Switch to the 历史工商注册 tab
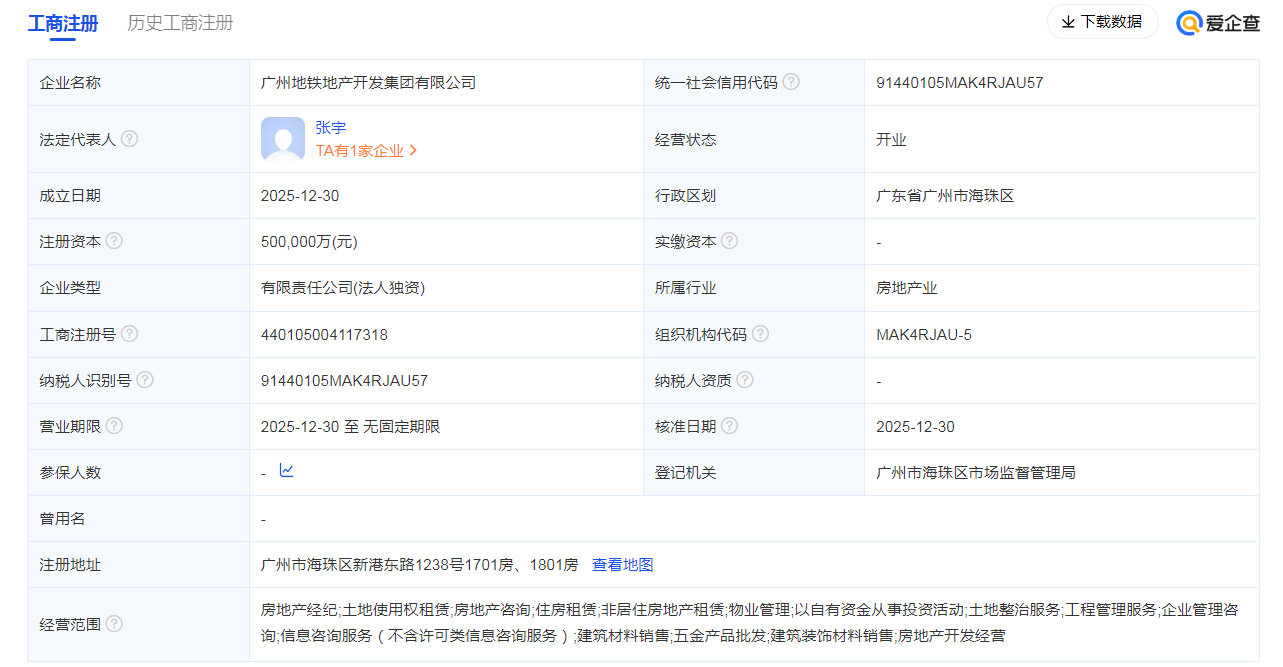The image size is (1283, 667). (179, 22)
